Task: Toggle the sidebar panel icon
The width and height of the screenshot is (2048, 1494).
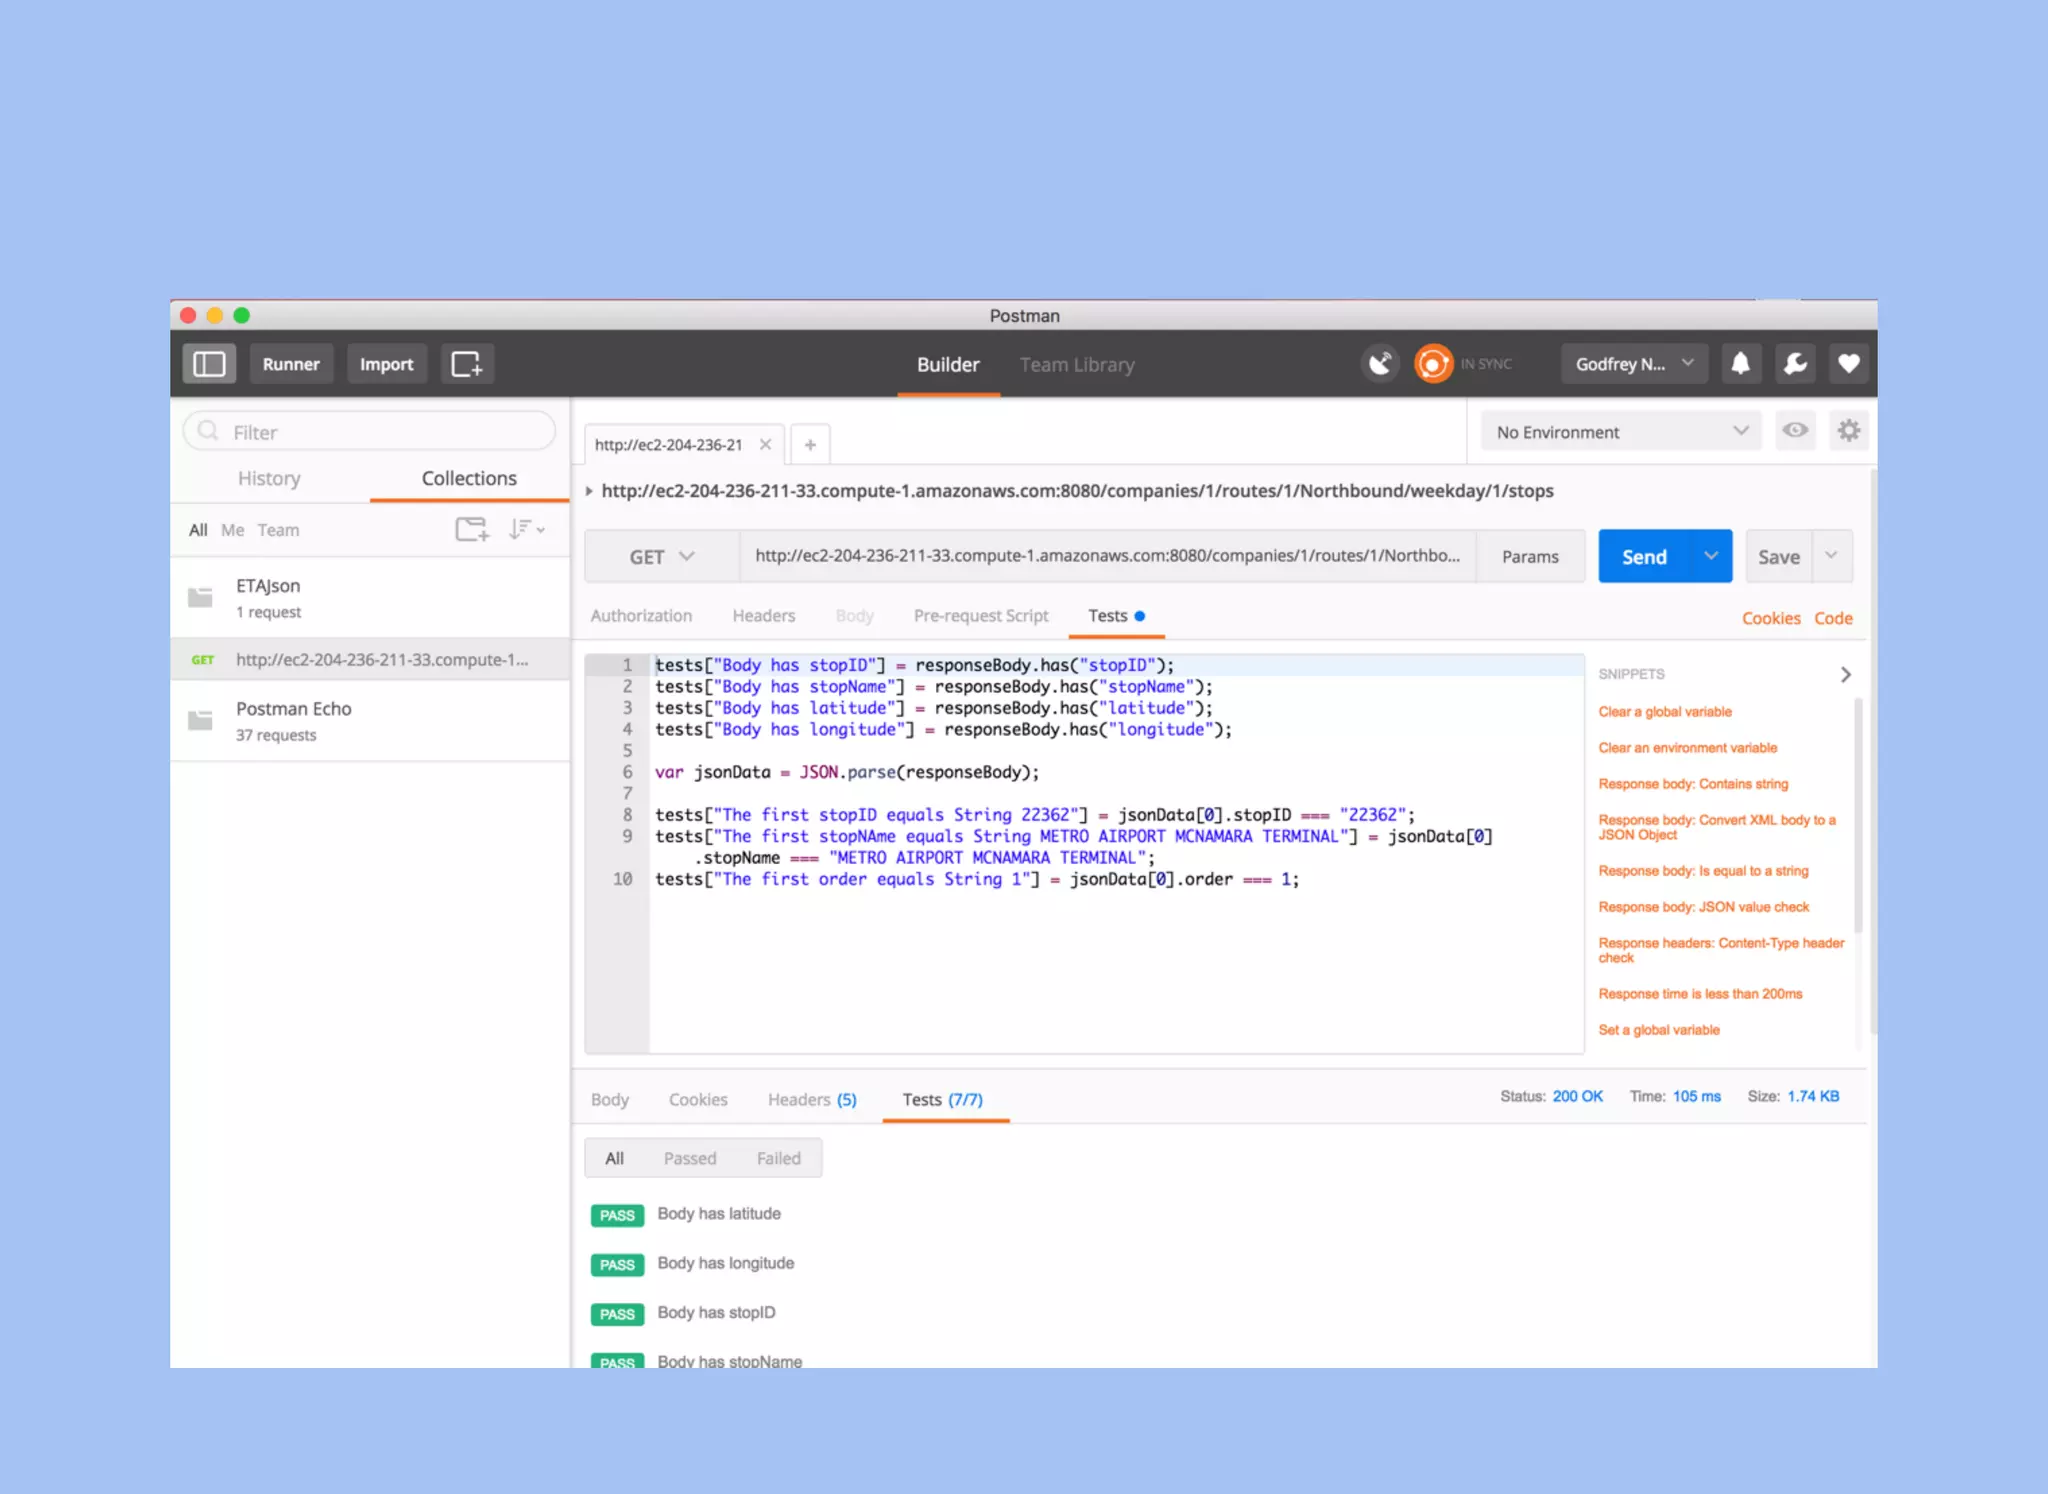Action: pos(208,364)
